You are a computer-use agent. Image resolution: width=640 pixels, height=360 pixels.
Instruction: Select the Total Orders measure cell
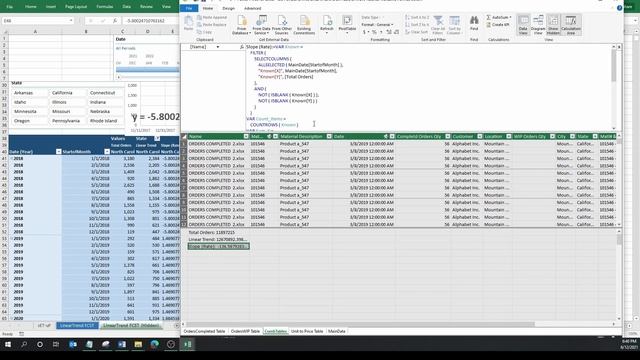tap(218, 232)
